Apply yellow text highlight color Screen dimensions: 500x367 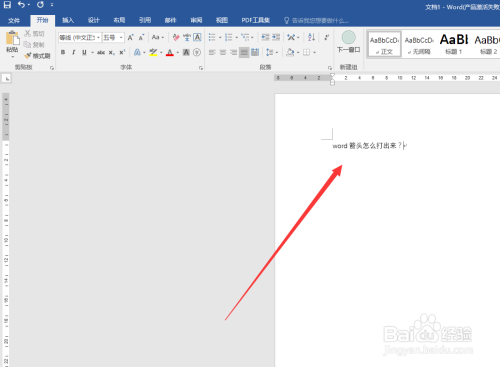[153, 52]
